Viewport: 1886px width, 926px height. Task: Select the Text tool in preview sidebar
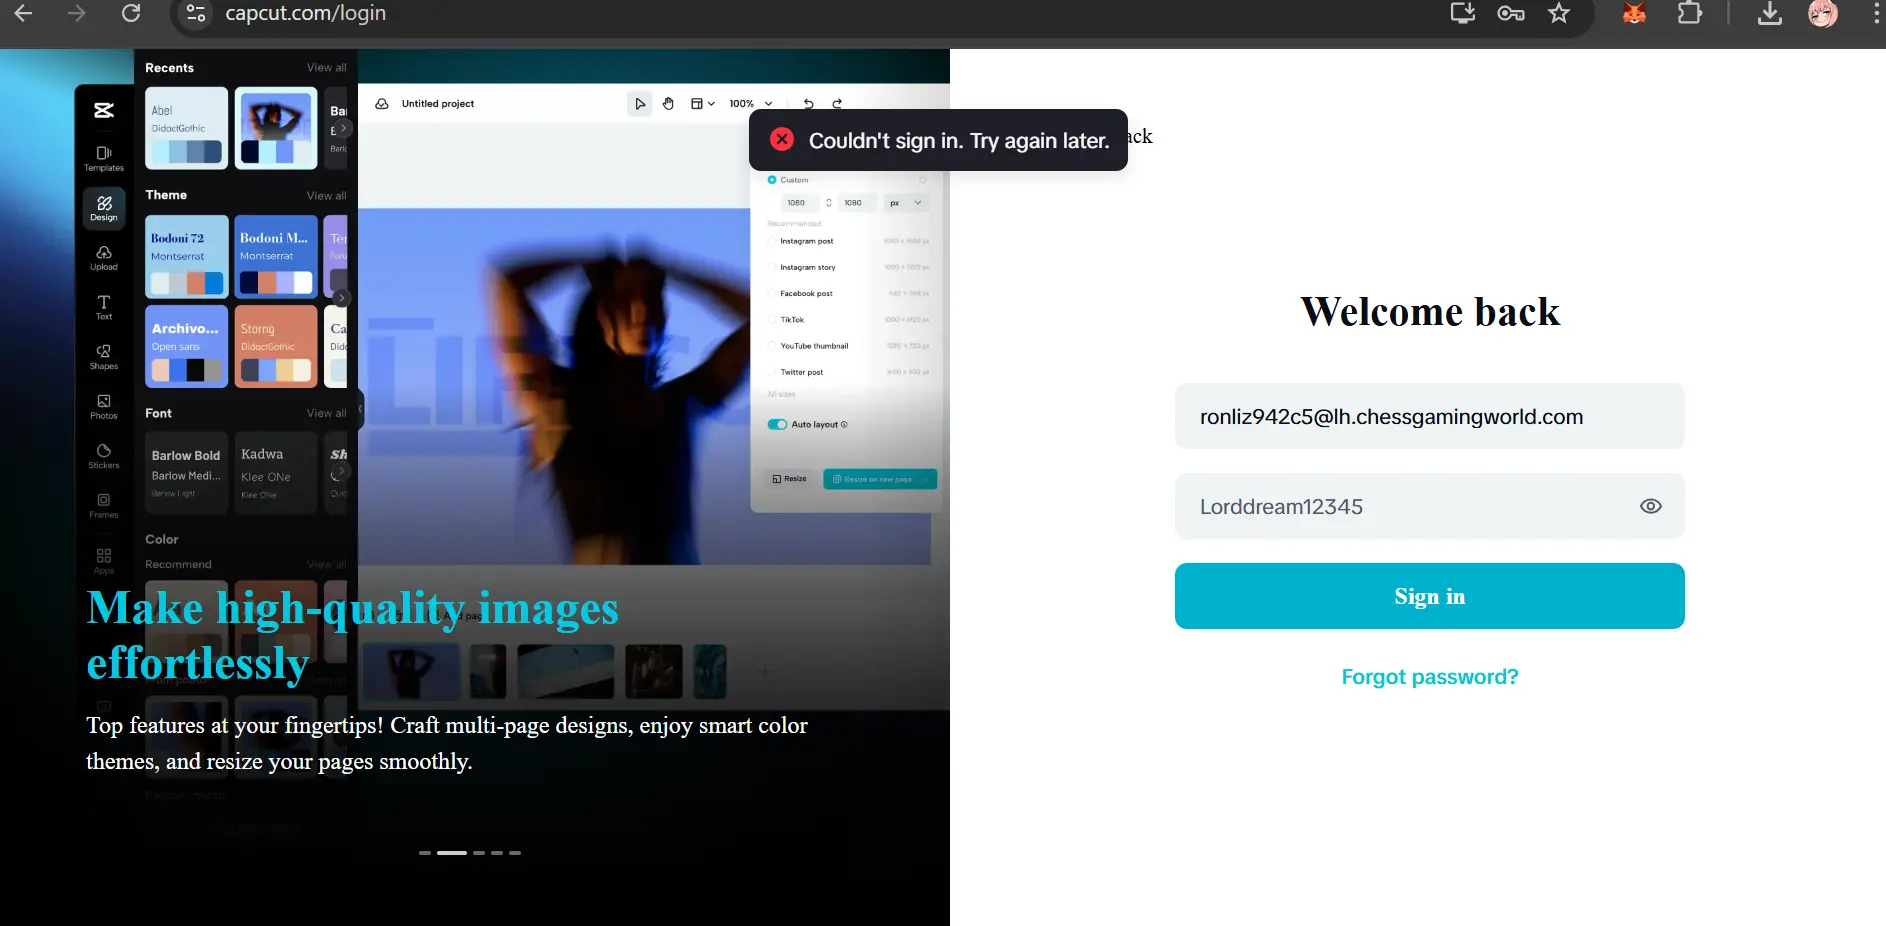click(104, 307)
